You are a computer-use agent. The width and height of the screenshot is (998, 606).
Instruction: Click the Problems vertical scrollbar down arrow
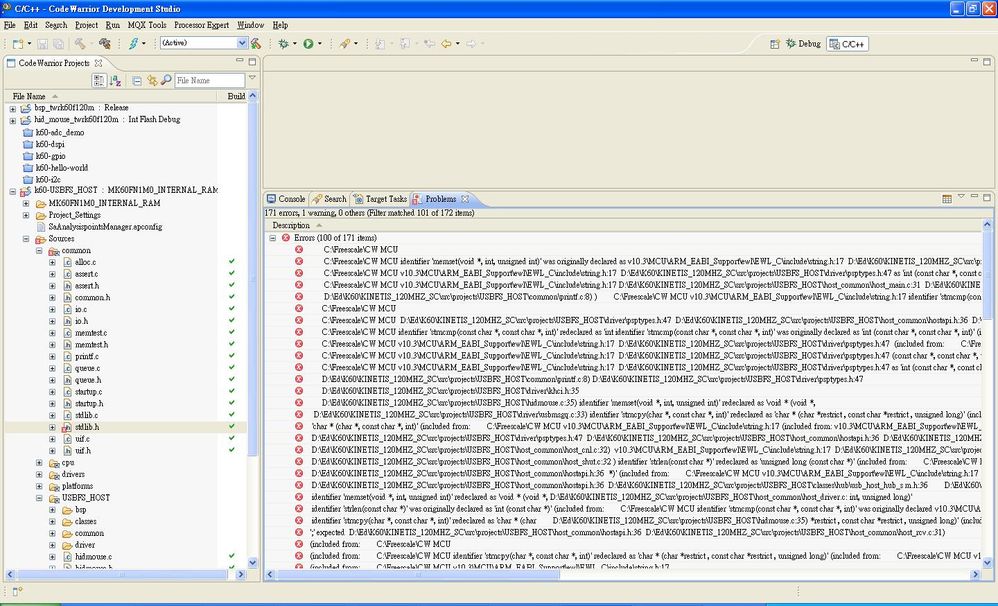[987, 563]
